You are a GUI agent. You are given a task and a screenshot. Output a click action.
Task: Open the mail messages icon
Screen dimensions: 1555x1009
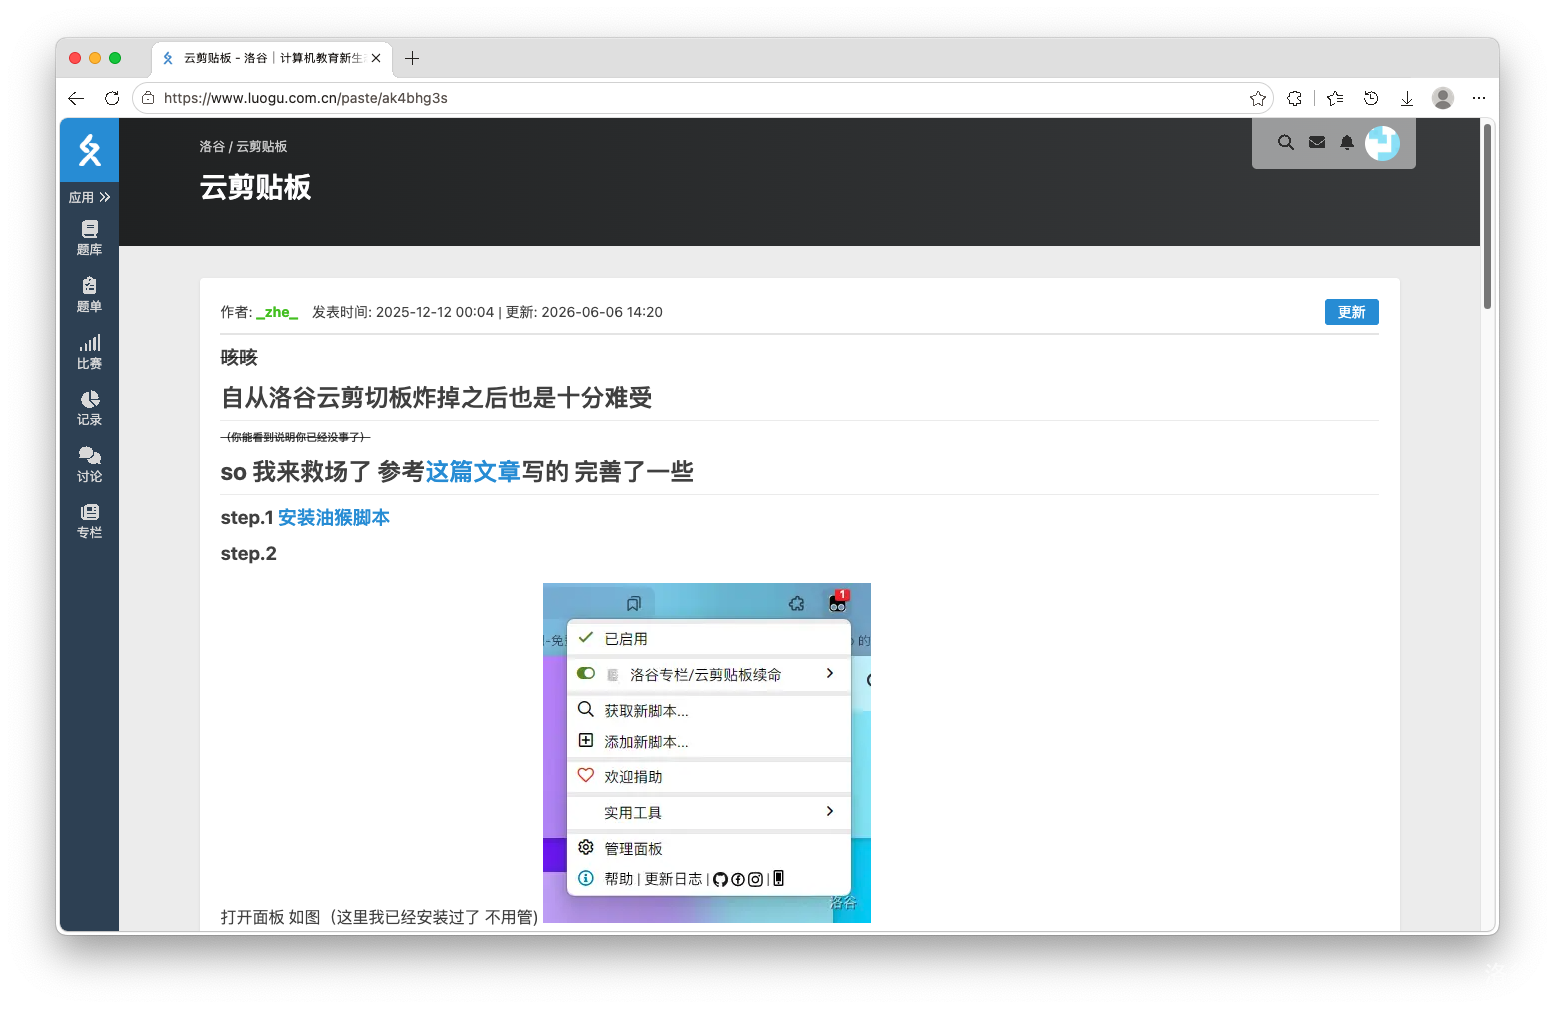1317,143
